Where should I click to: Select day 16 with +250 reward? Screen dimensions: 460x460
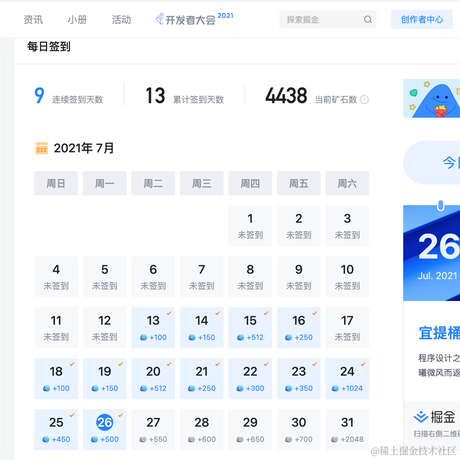(x=299, y=328)
